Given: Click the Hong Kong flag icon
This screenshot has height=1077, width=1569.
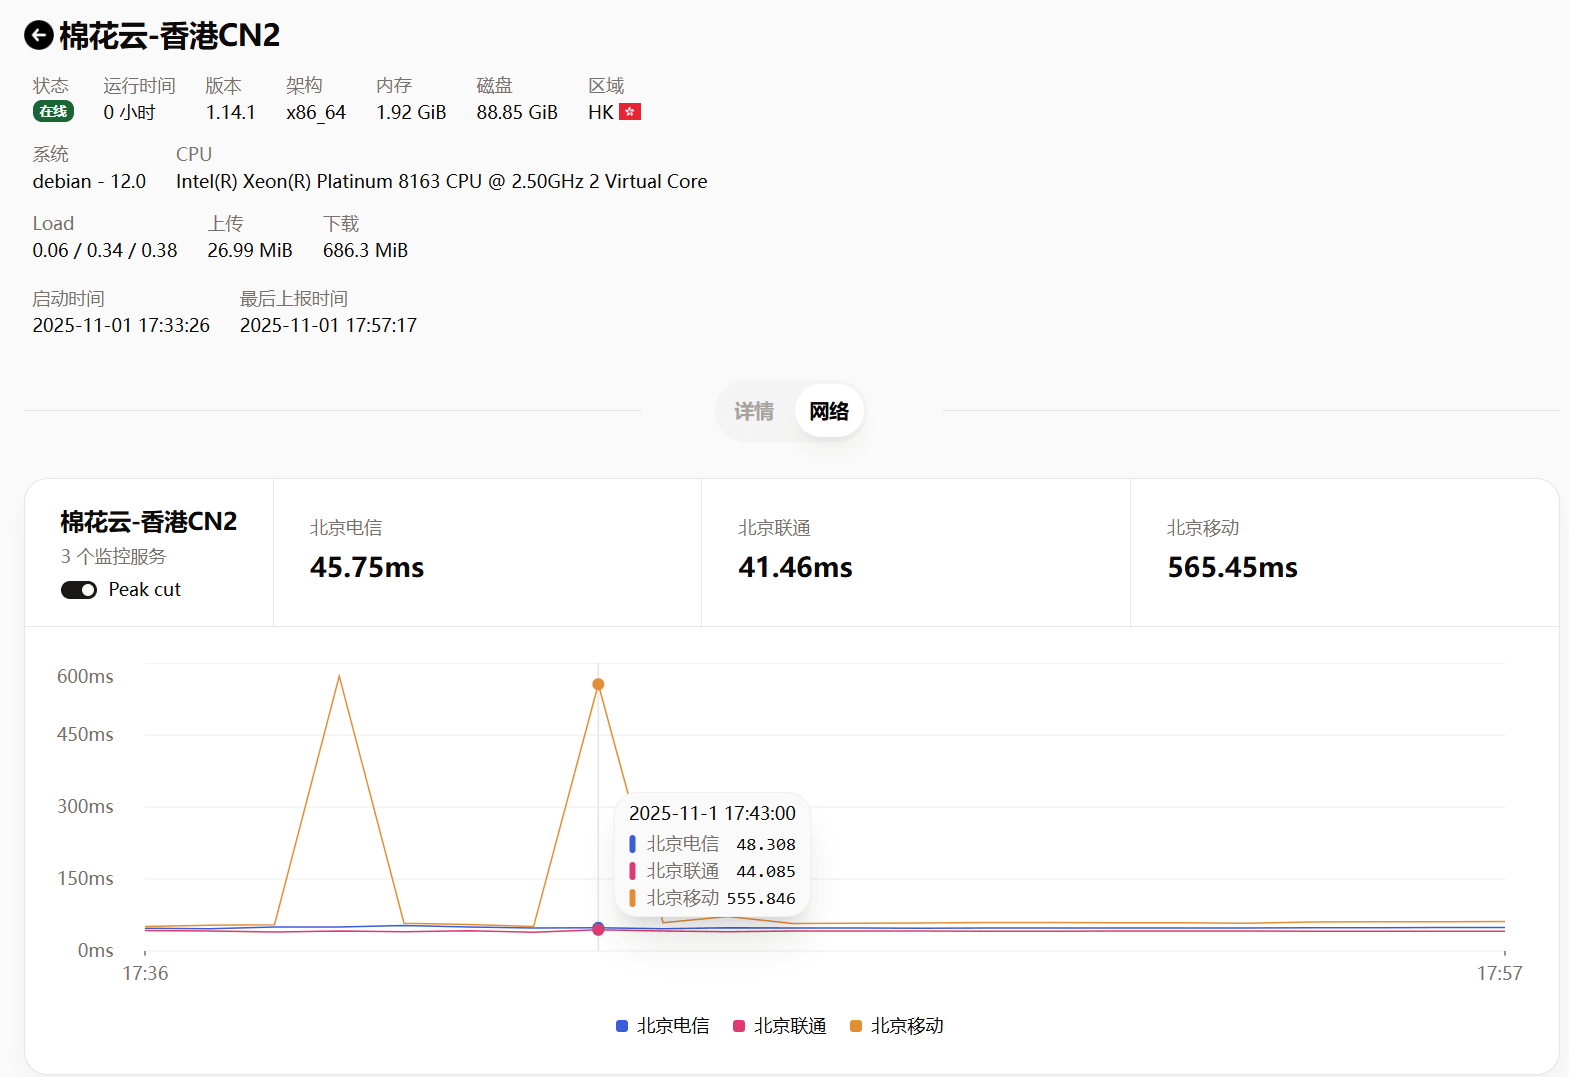Looking at the screenshot, I should tap(630, 112).
